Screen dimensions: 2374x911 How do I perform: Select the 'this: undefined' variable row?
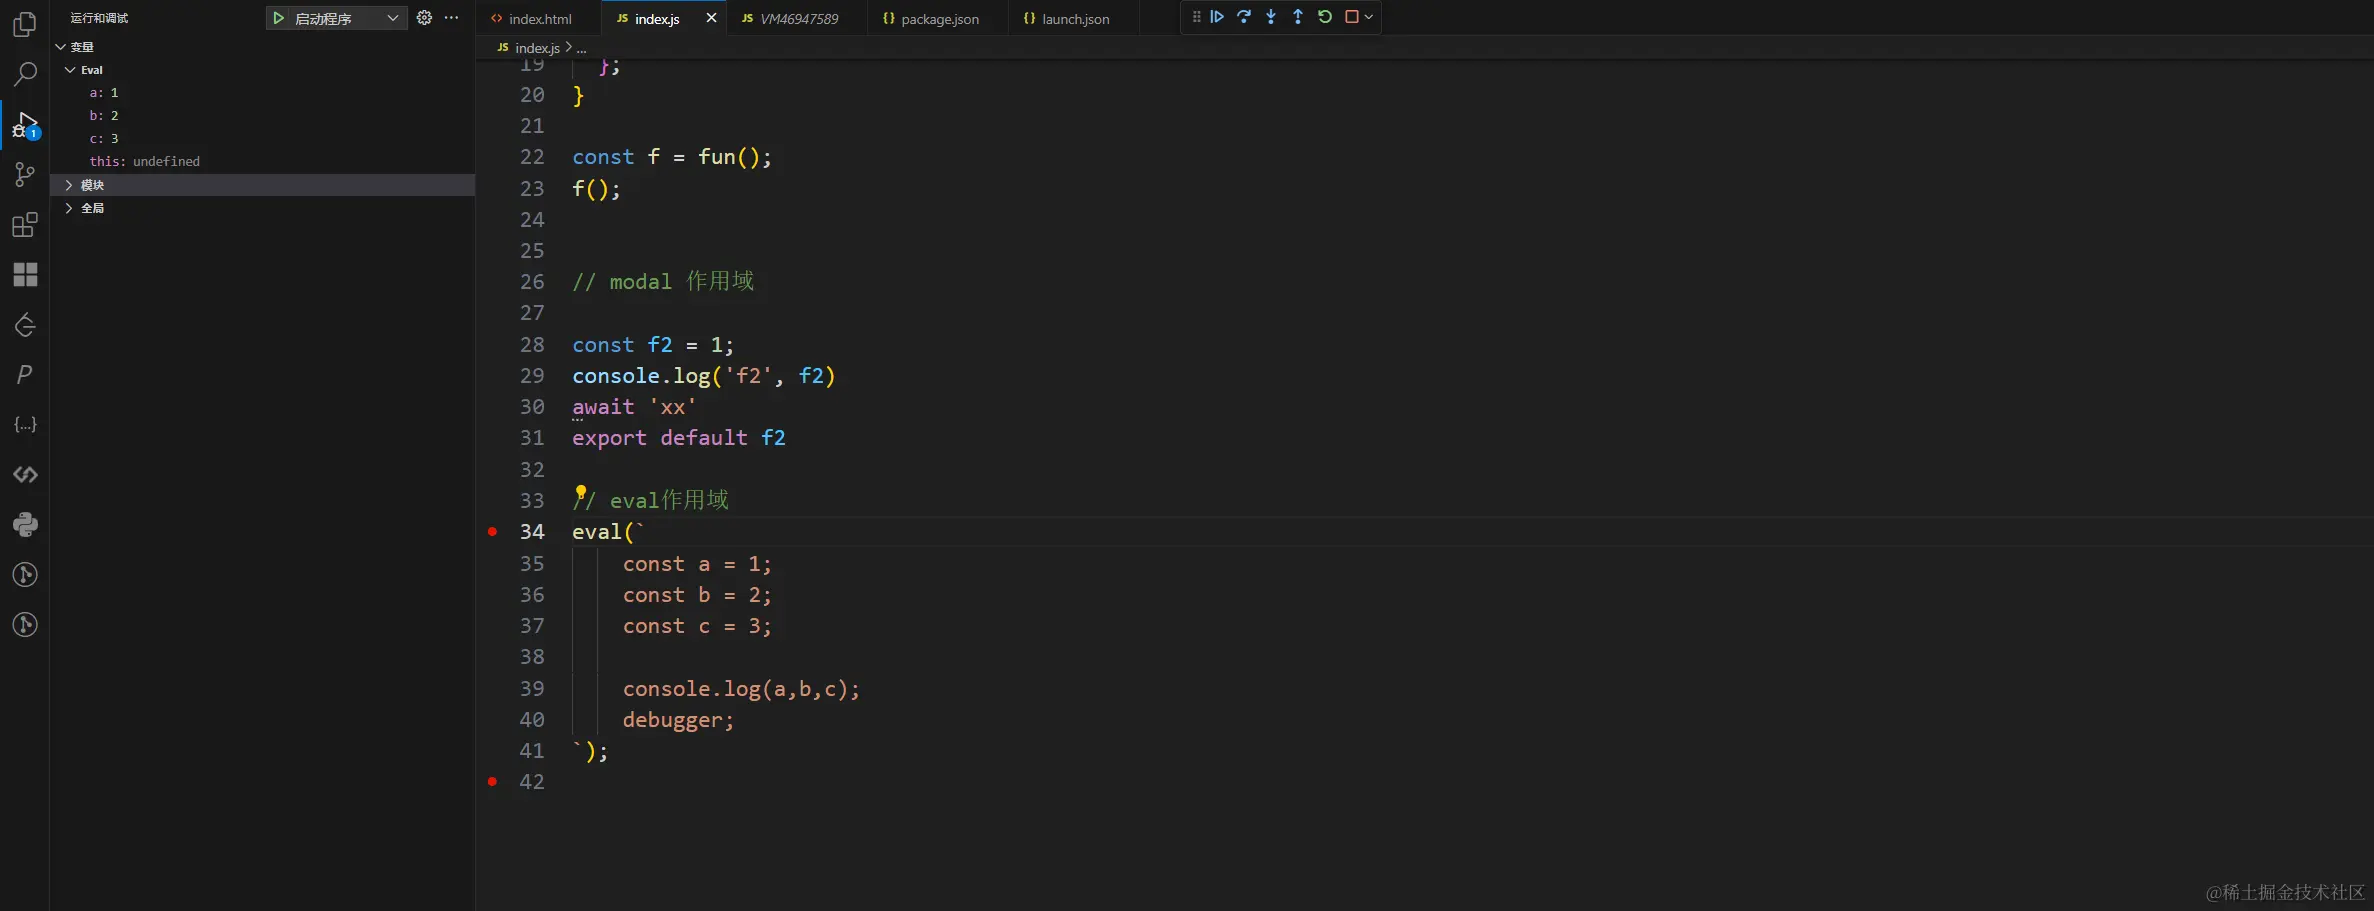262,162
